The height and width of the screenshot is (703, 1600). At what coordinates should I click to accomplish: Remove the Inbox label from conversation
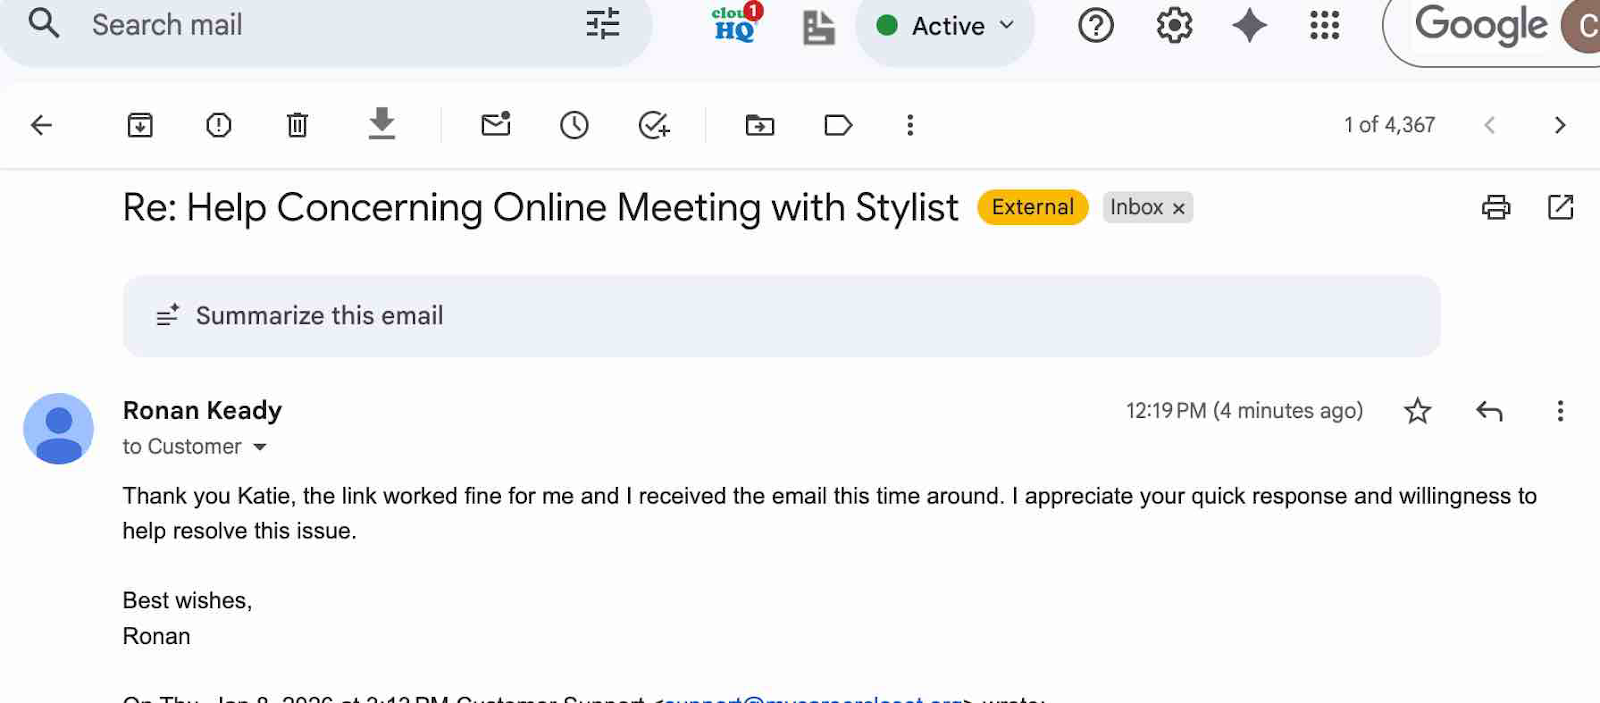click(1179, 208)
